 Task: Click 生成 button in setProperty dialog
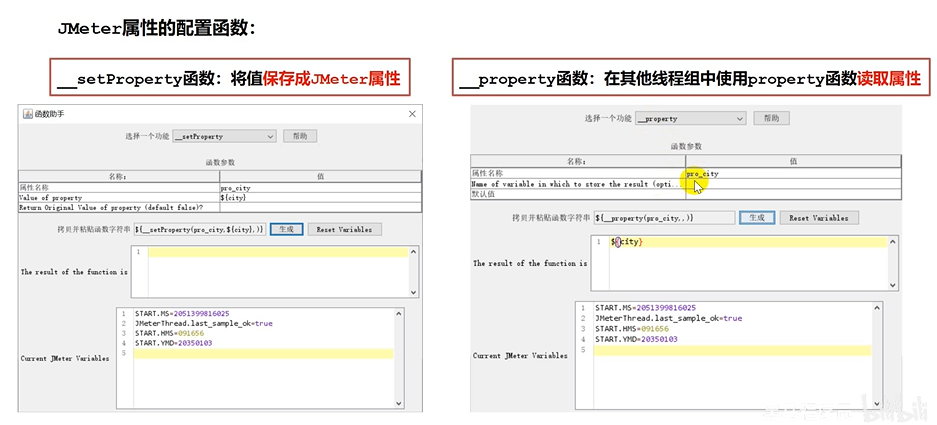(x=287, y=230)
